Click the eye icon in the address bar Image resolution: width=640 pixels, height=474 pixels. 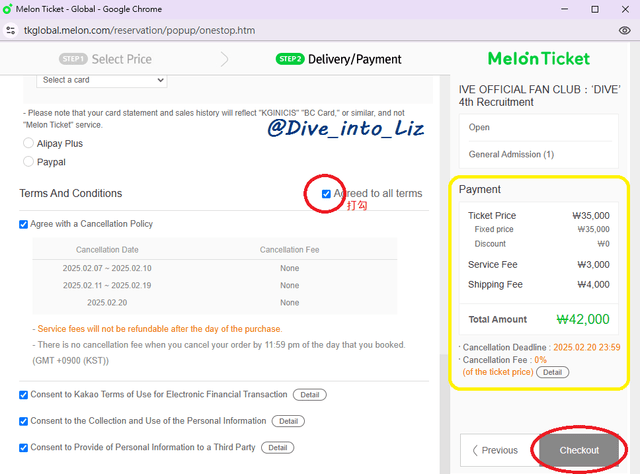(x=622, y=31)
